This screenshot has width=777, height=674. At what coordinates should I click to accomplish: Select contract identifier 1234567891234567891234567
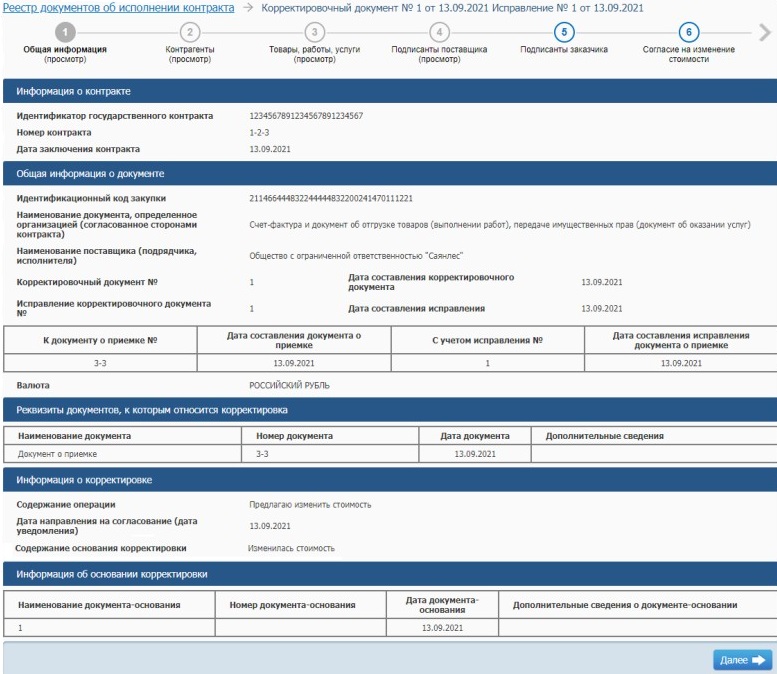tap(306, 116)
